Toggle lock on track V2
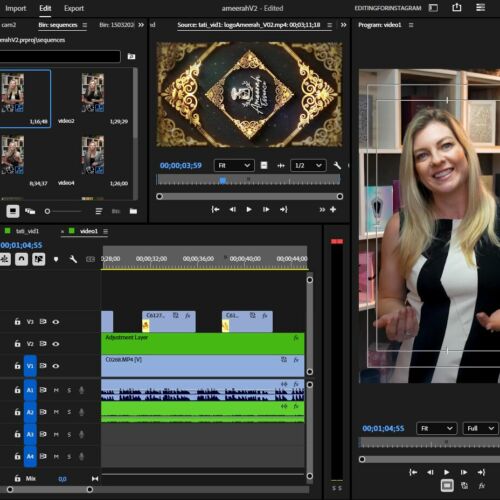500x500 pixels. tap(17, 343)
